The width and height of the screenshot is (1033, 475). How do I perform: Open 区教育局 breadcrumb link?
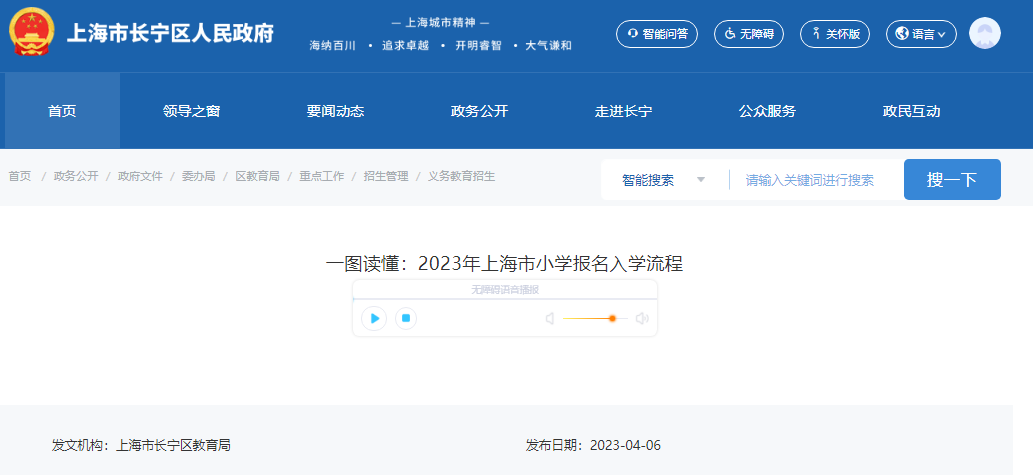tap(257, 176)
